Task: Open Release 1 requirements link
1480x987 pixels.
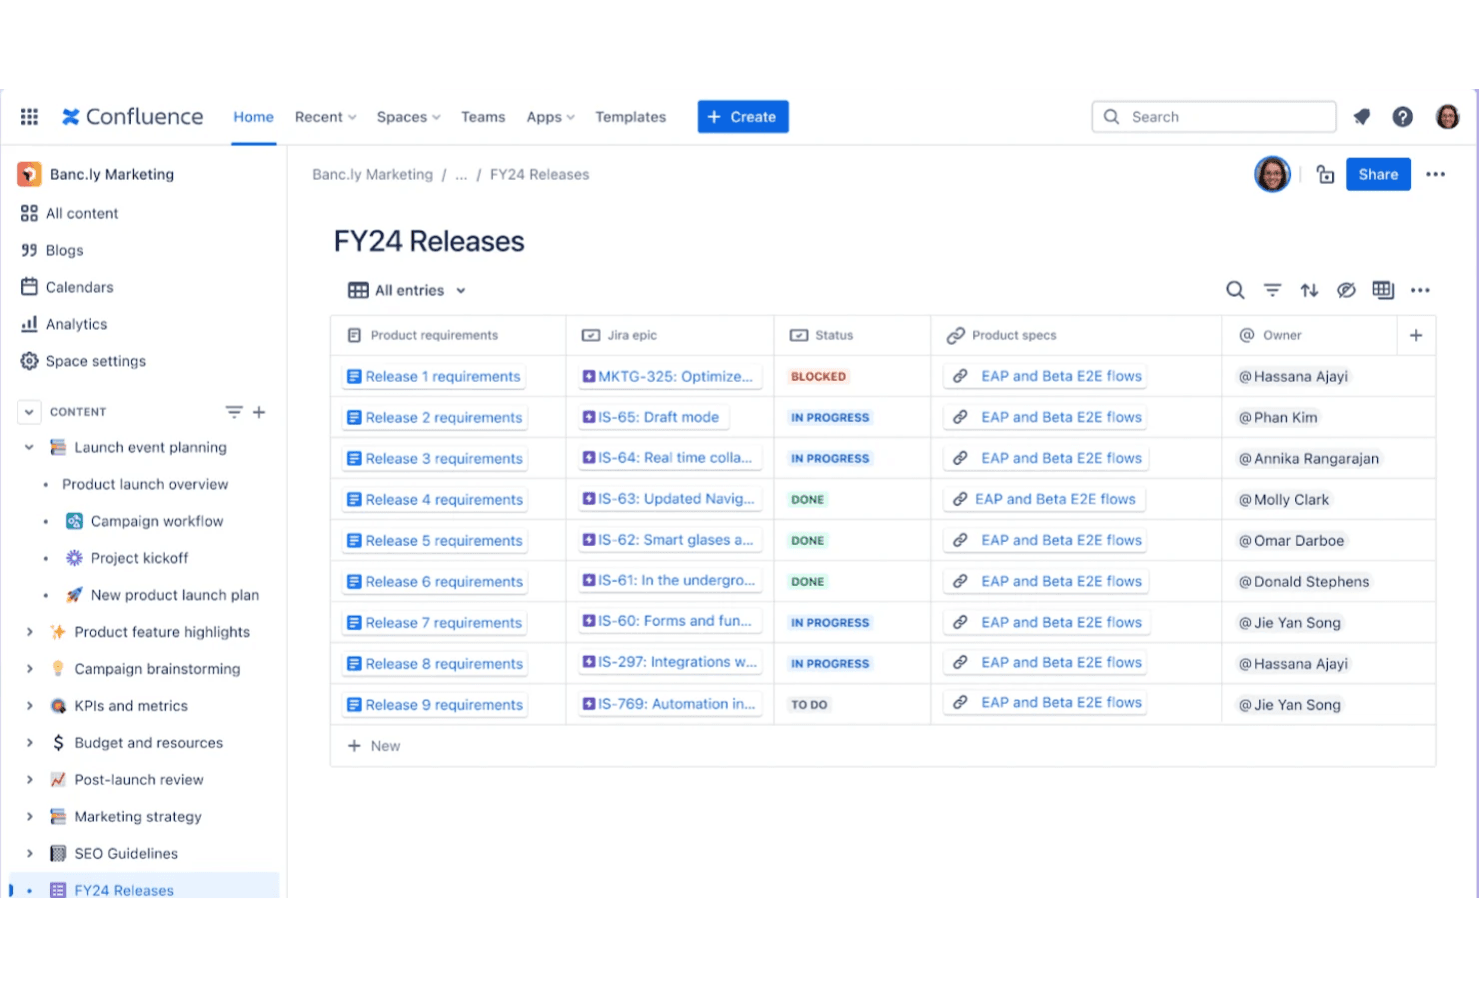Action: pos(434,377)
